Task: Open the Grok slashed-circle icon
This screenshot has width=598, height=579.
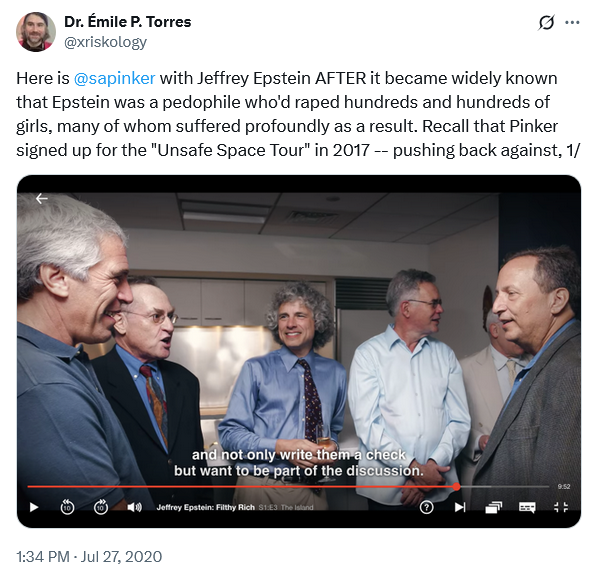Action: click(x=546, y=23)
